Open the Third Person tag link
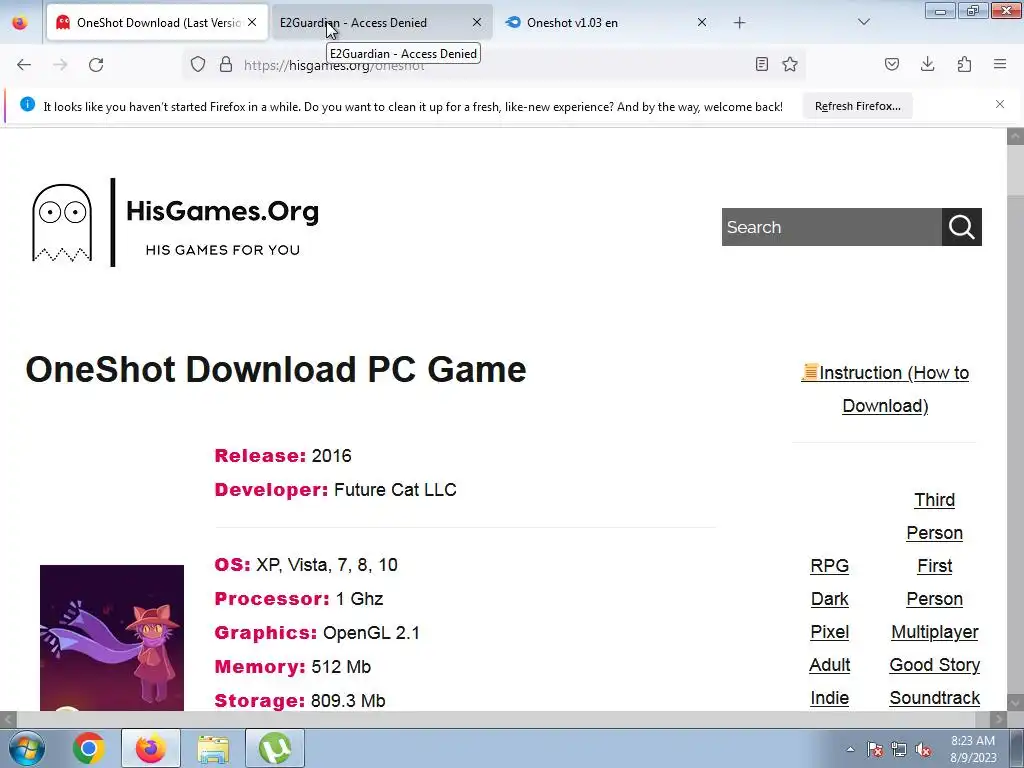 point(935,517)
